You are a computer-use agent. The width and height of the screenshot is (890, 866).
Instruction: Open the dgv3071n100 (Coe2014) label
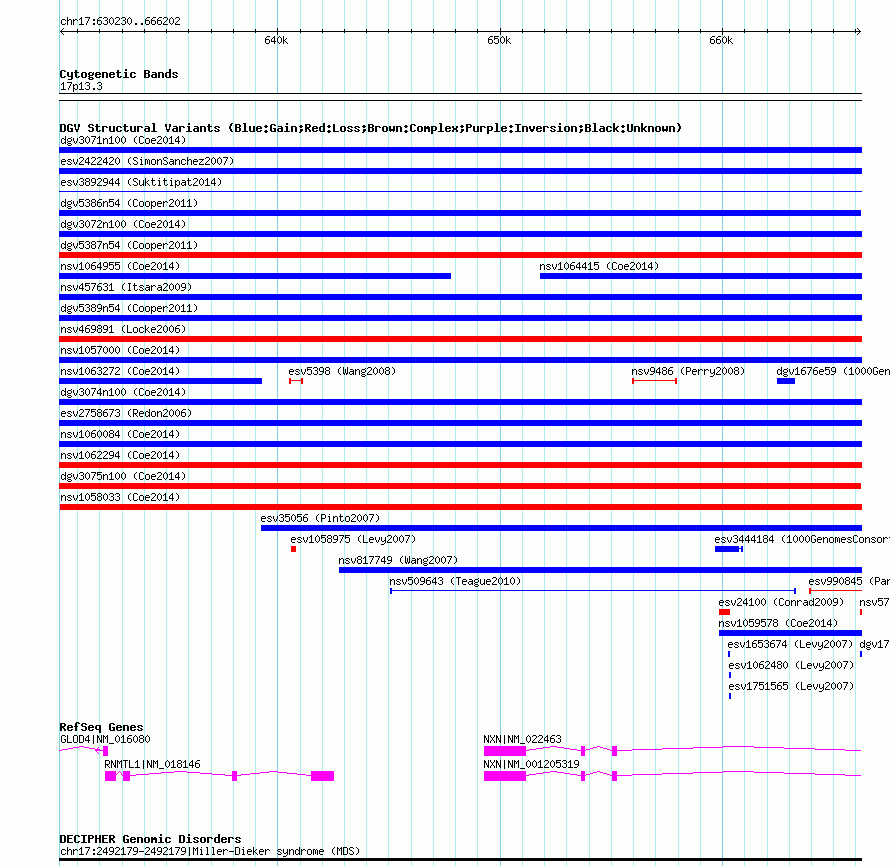(123, 140)
